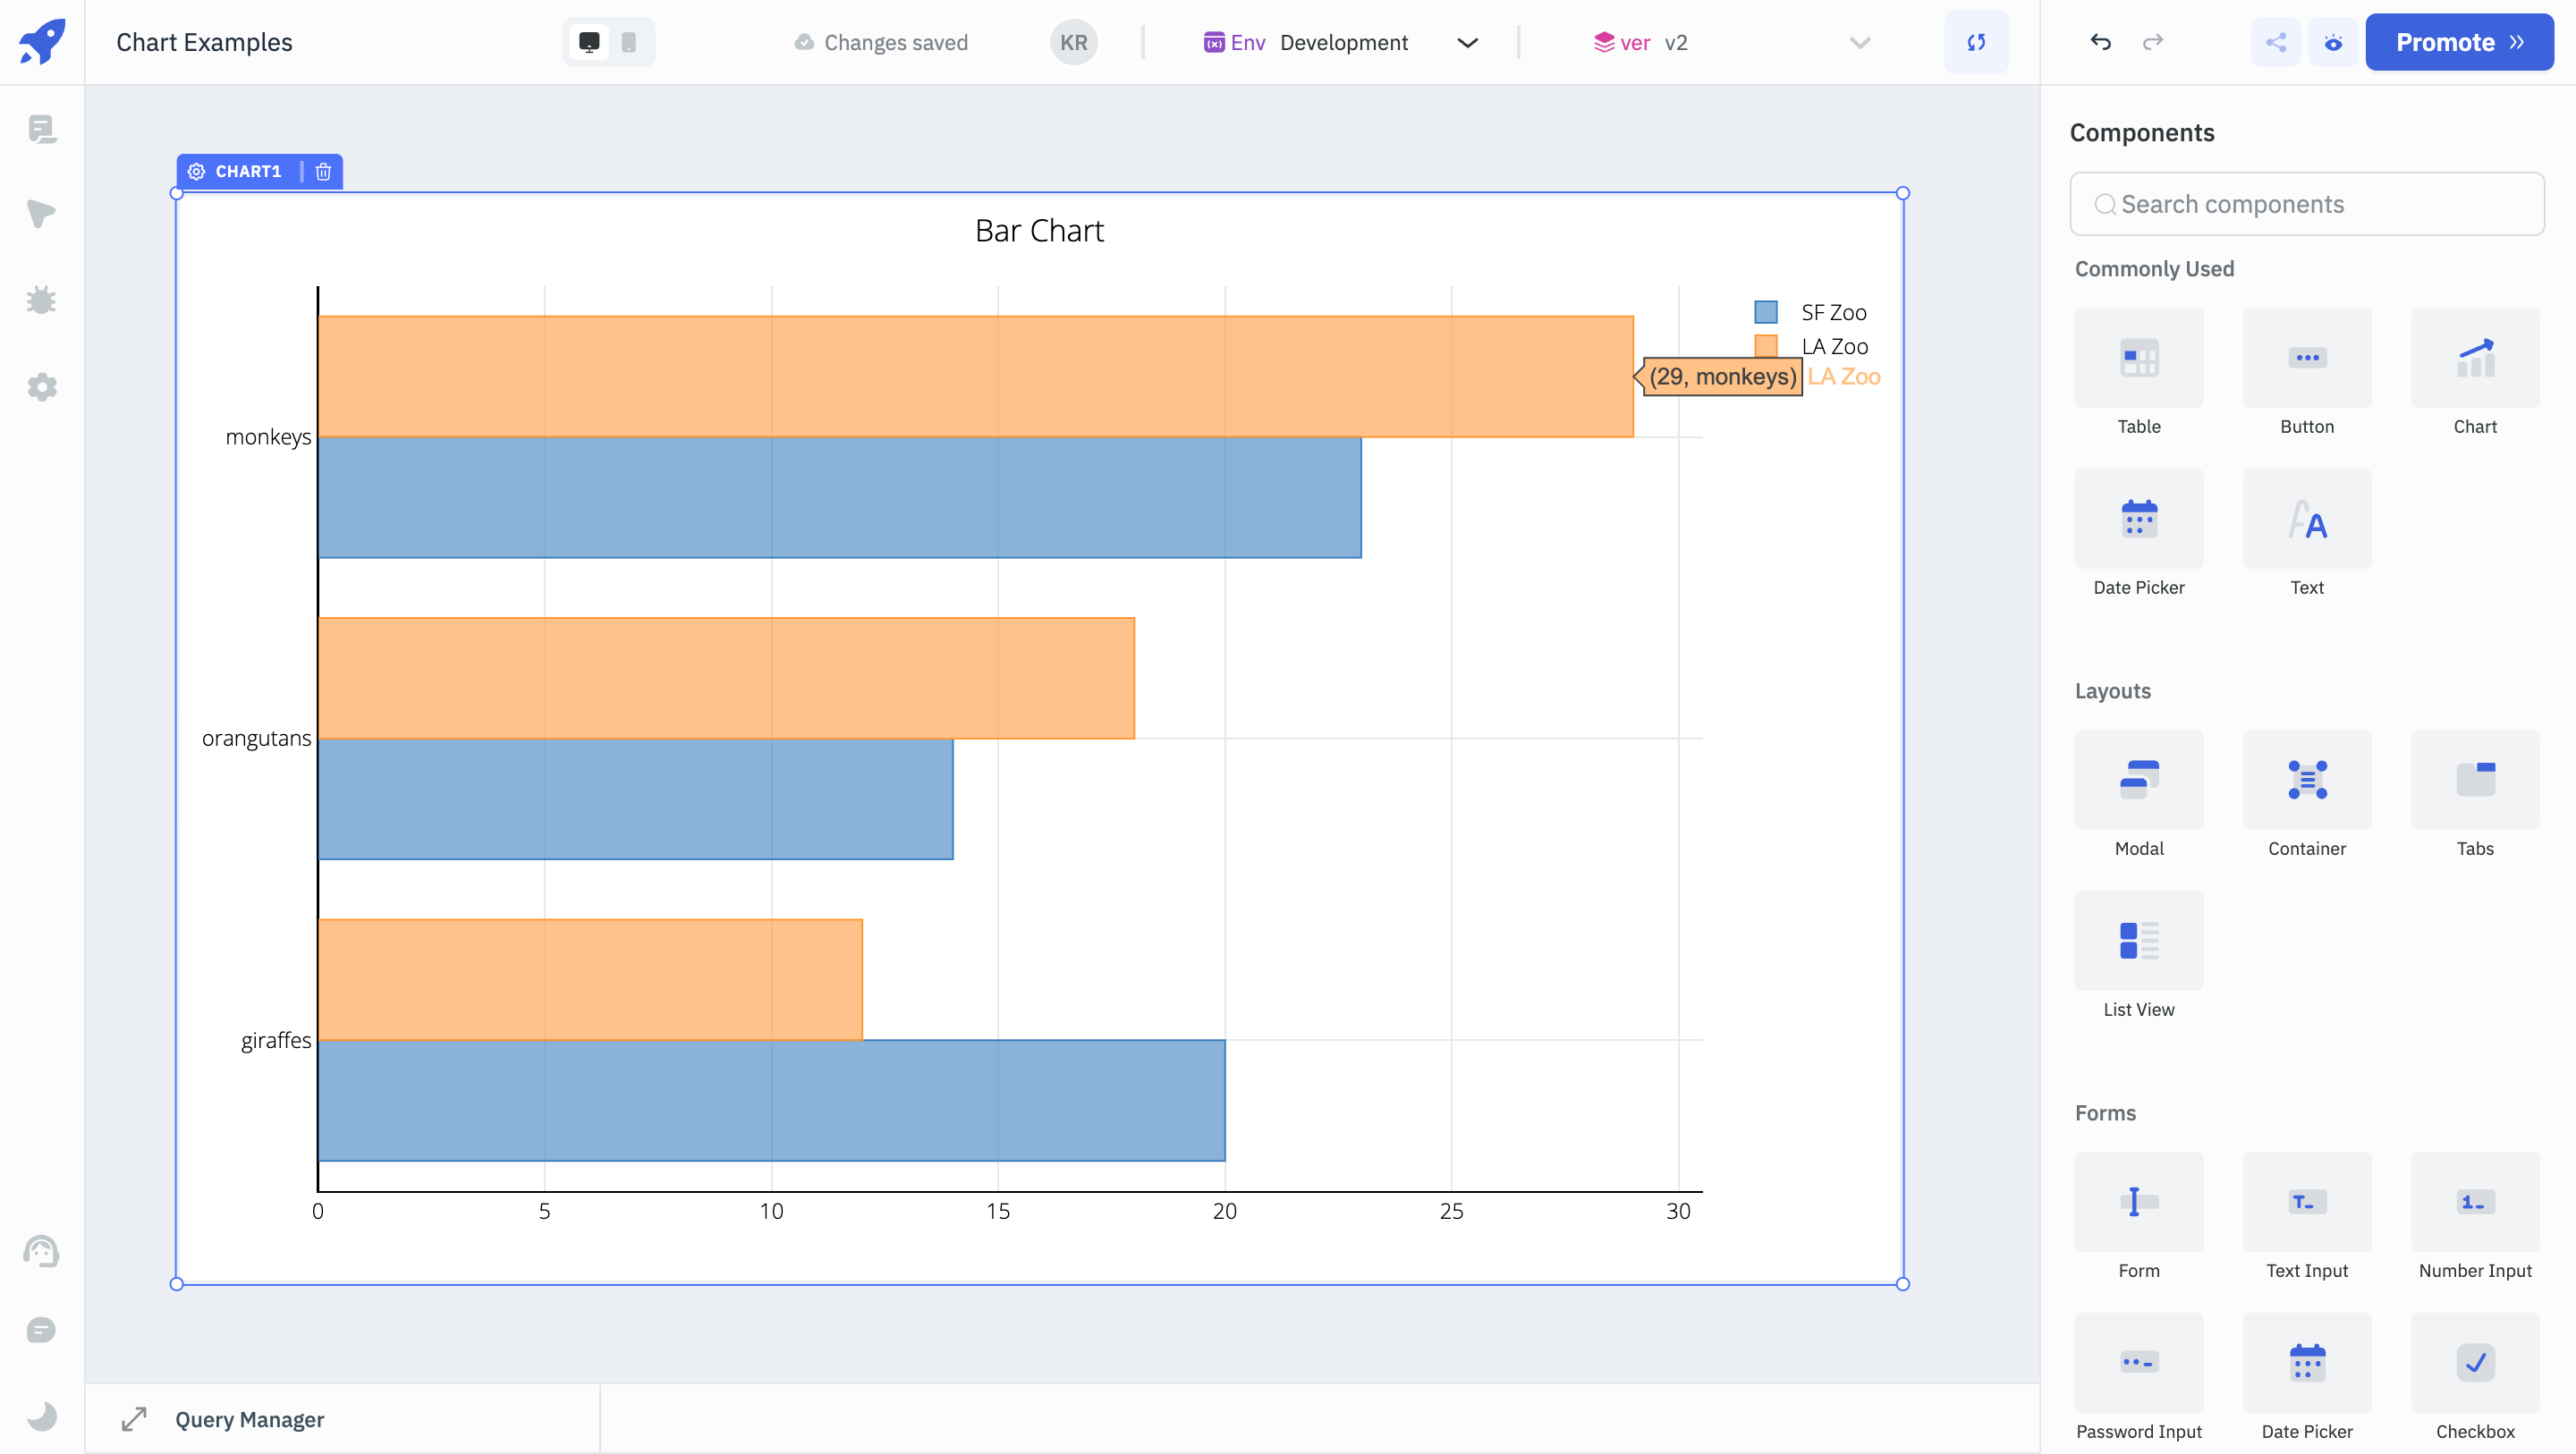Click the Search components field
2576x1454 pixels.
point(2308,204)
